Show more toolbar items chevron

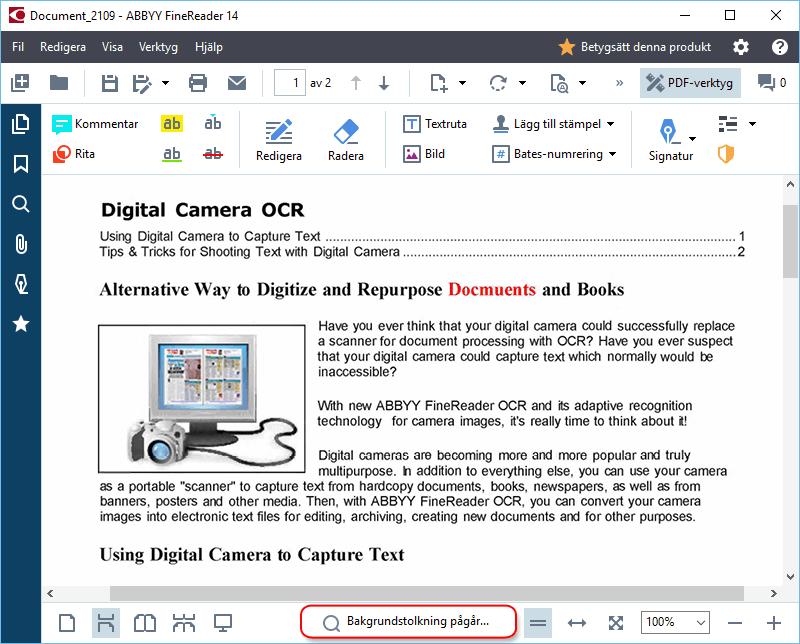tap(619, 83)
